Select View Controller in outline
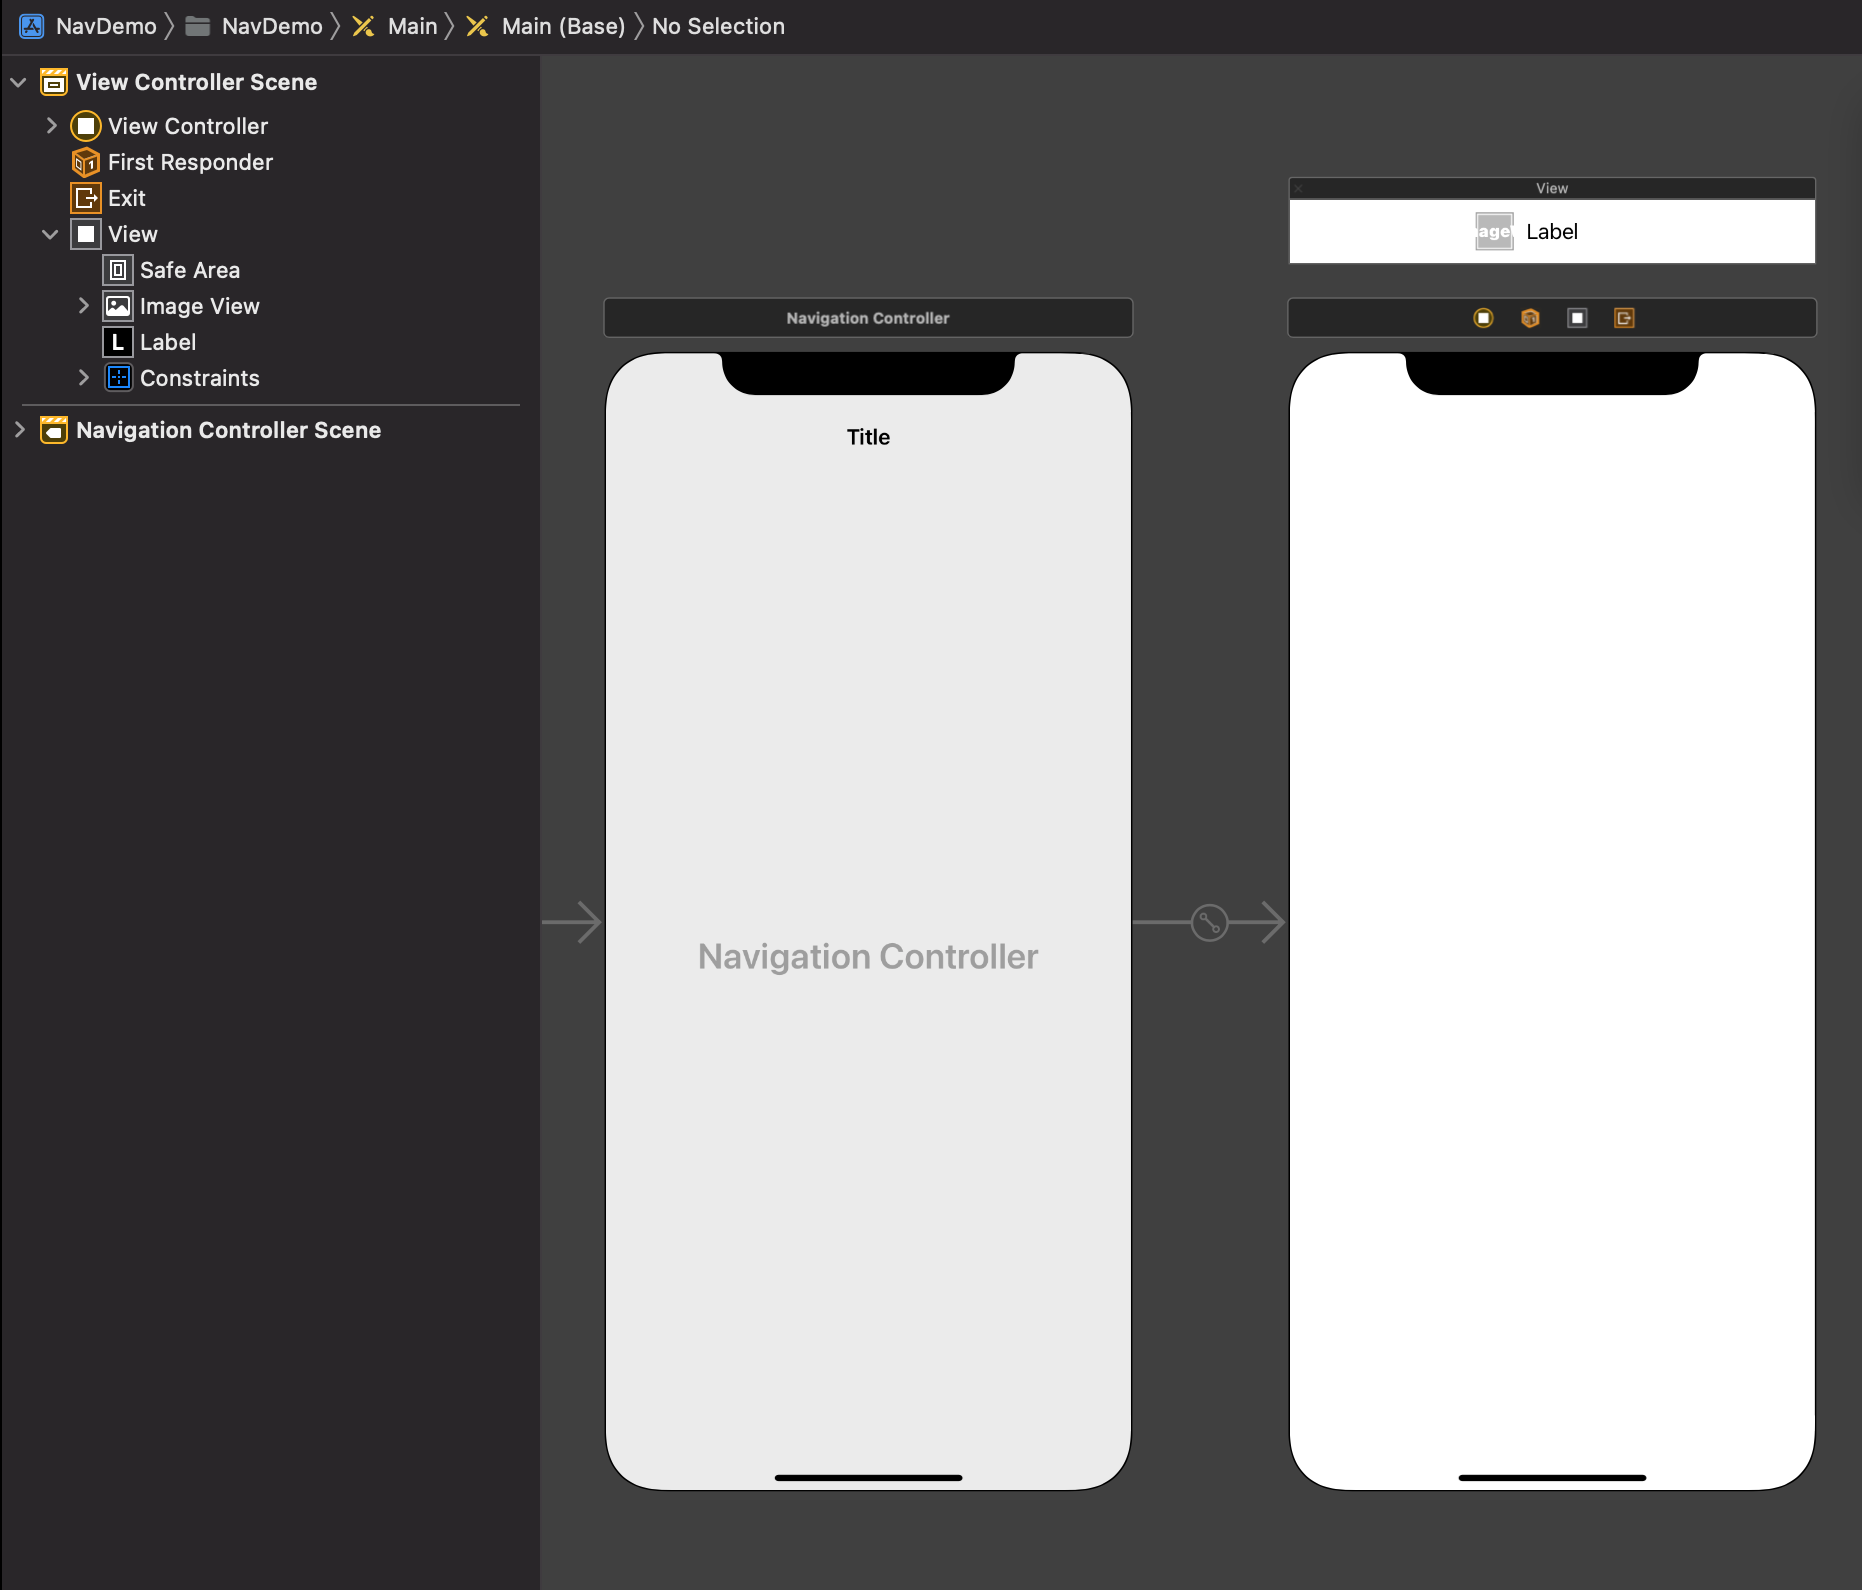Image resolution: width=1862 pixels, height=1590 pixels. (188, 126)
